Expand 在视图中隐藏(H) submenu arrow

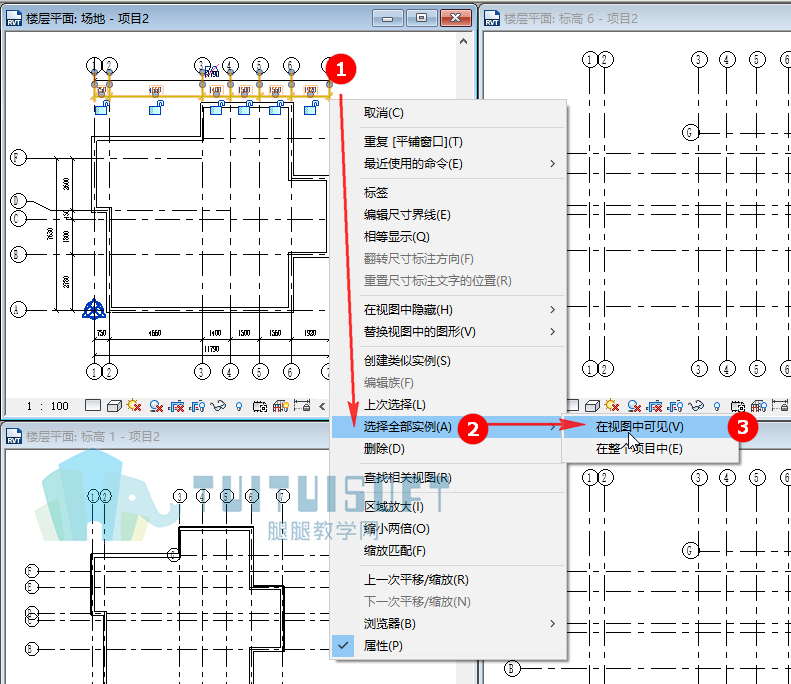[x=553, y=309]
